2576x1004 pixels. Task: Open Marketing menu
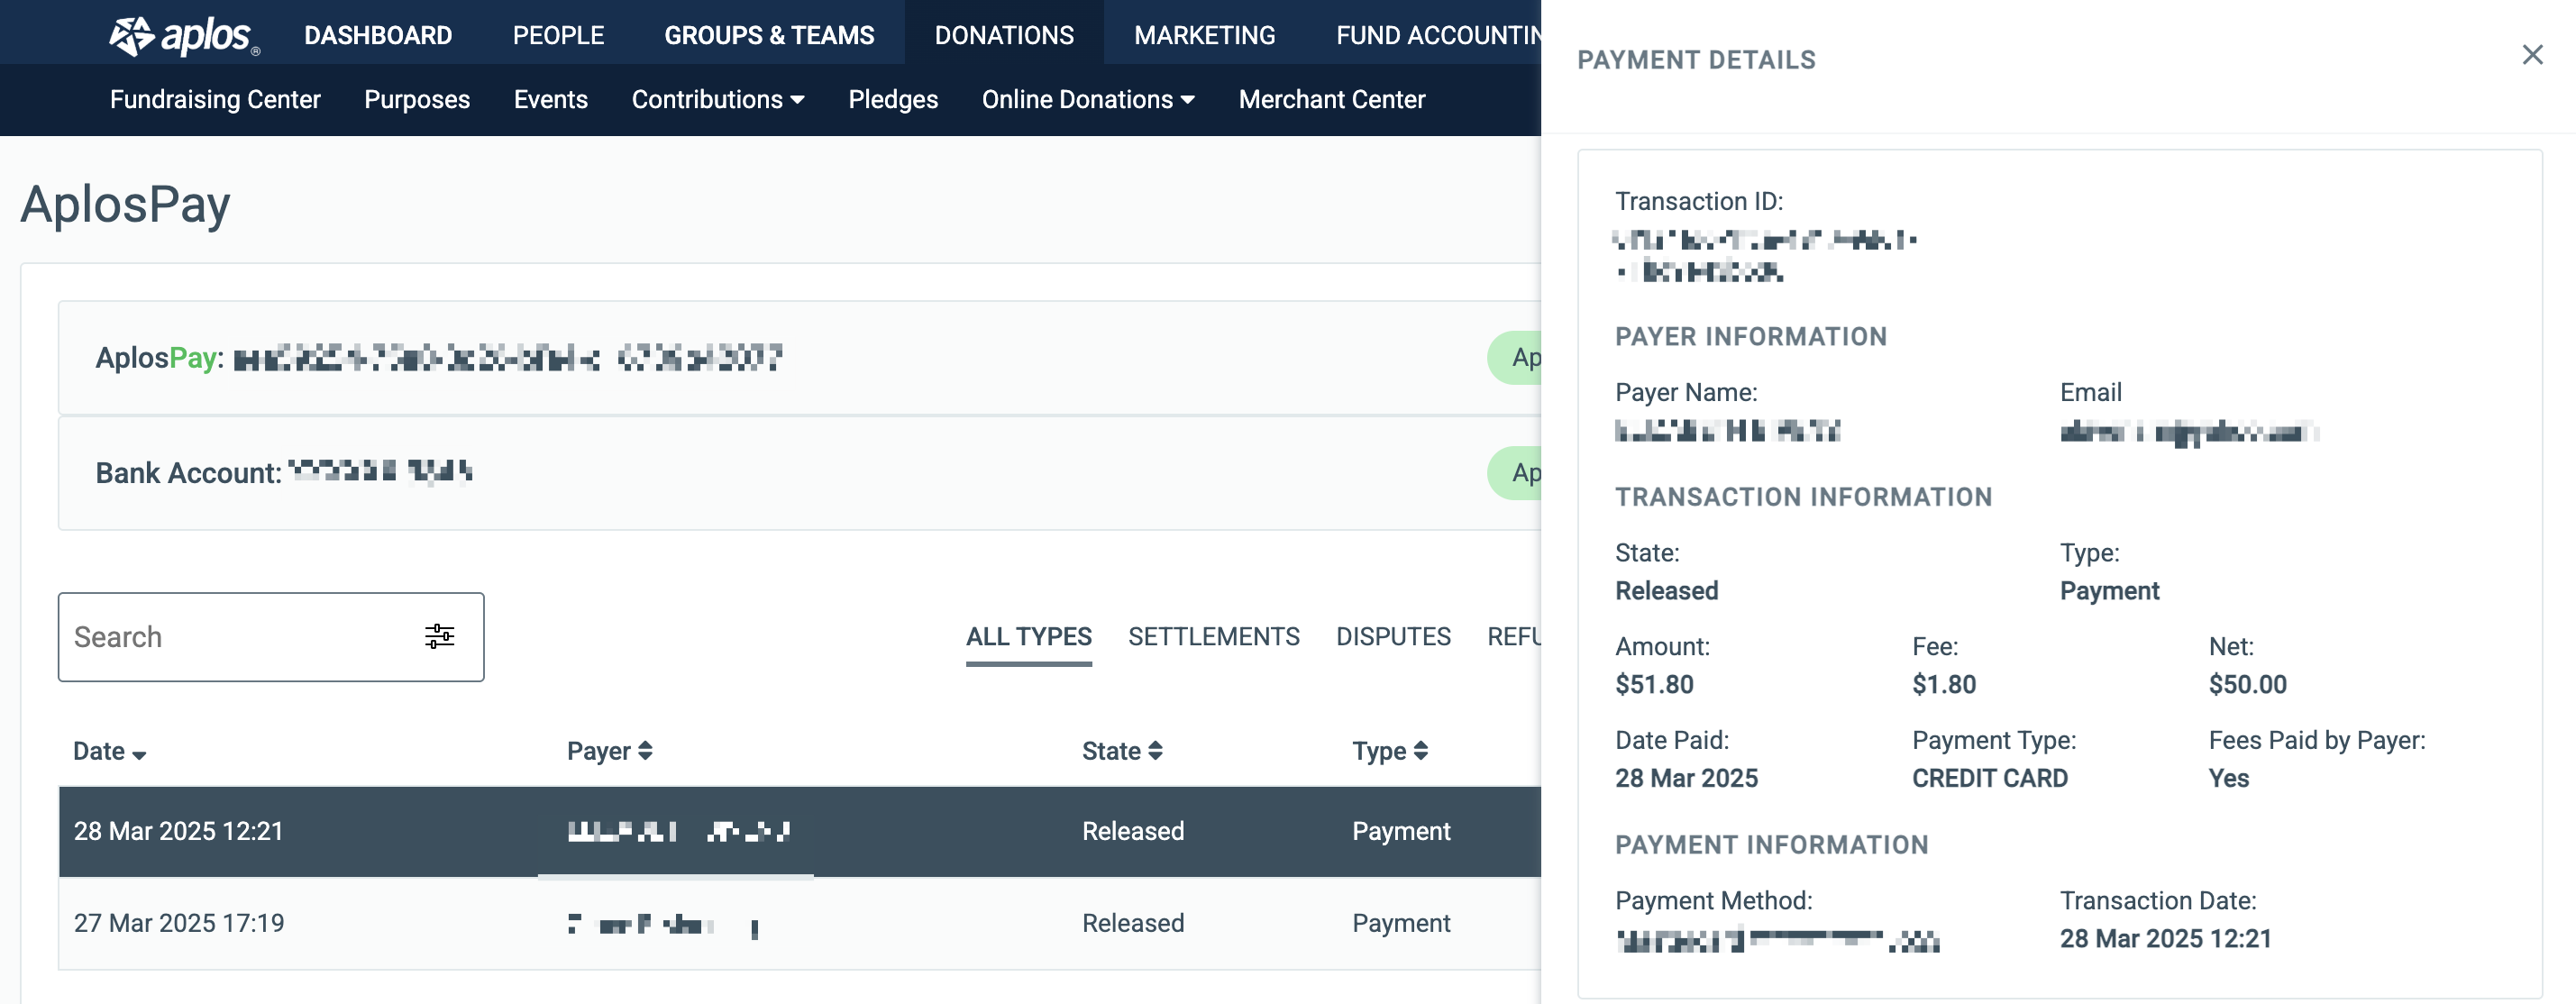1204,35
